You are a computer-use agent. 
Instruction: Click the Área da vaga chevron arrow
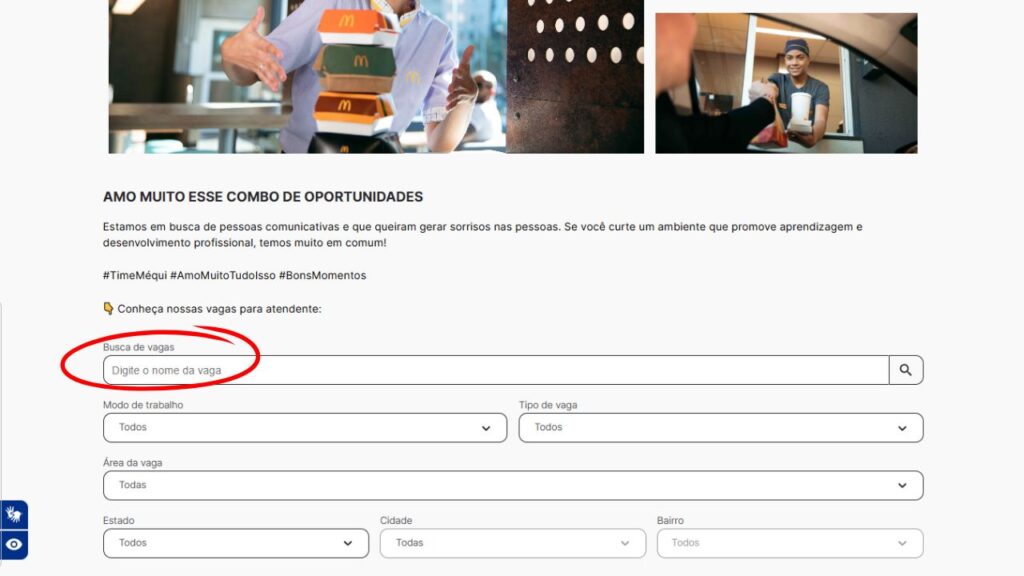click(x=902, y=486)
